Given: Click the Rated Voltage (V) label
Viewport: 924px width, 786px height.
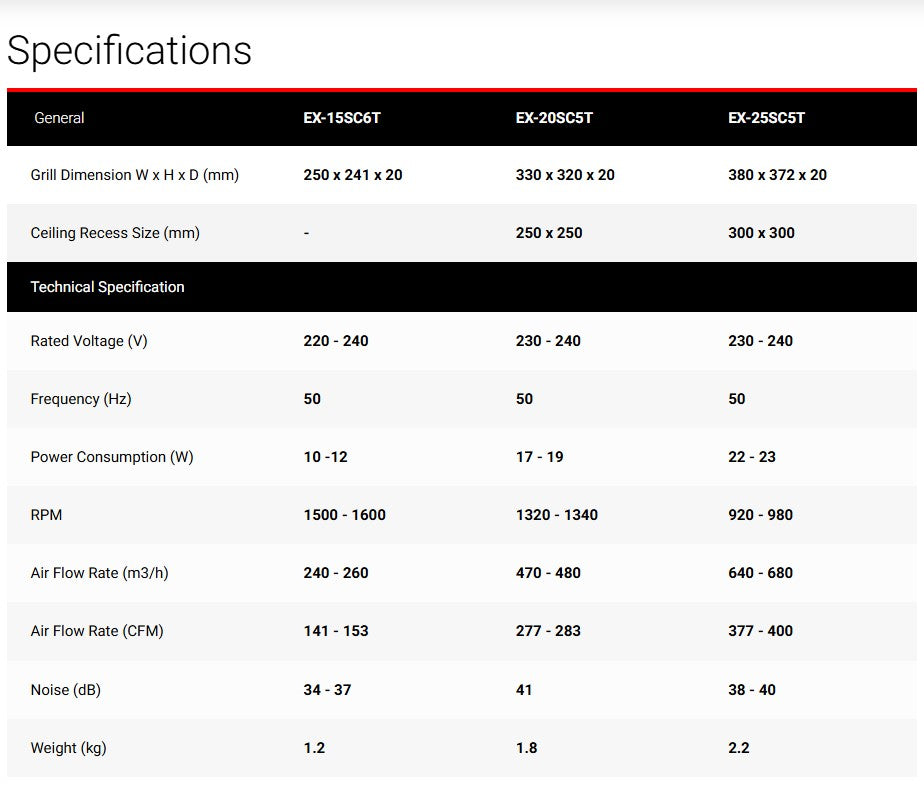Looking at the screenshot, I should 89,341.
